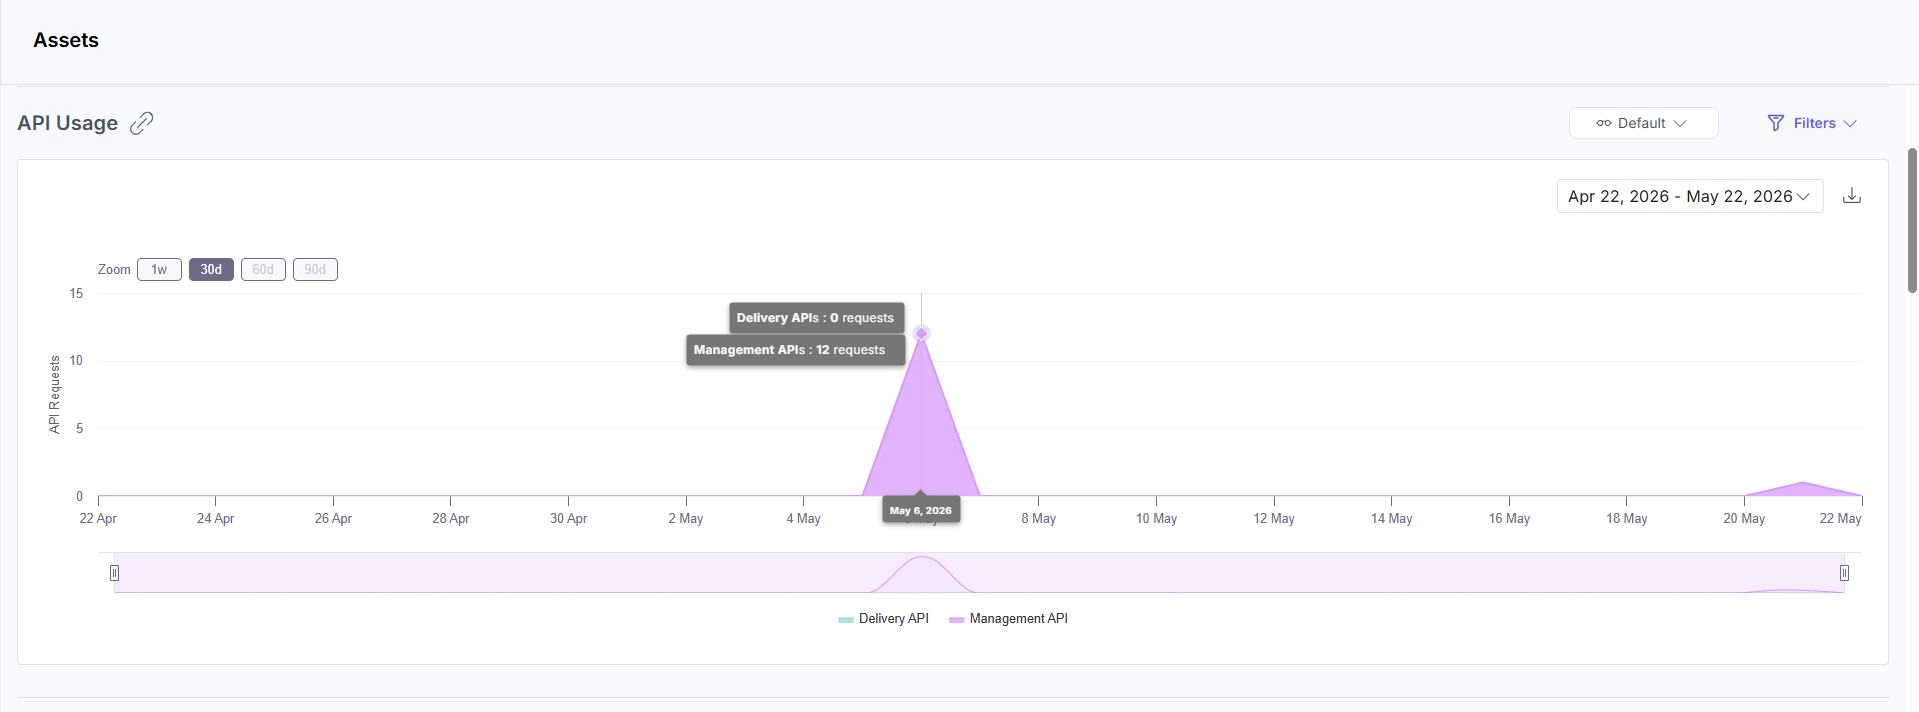The width and height of the screenshot is (1919, 712).
Task: Click the funnel icon next to Filters
Action: point(1776,123)
